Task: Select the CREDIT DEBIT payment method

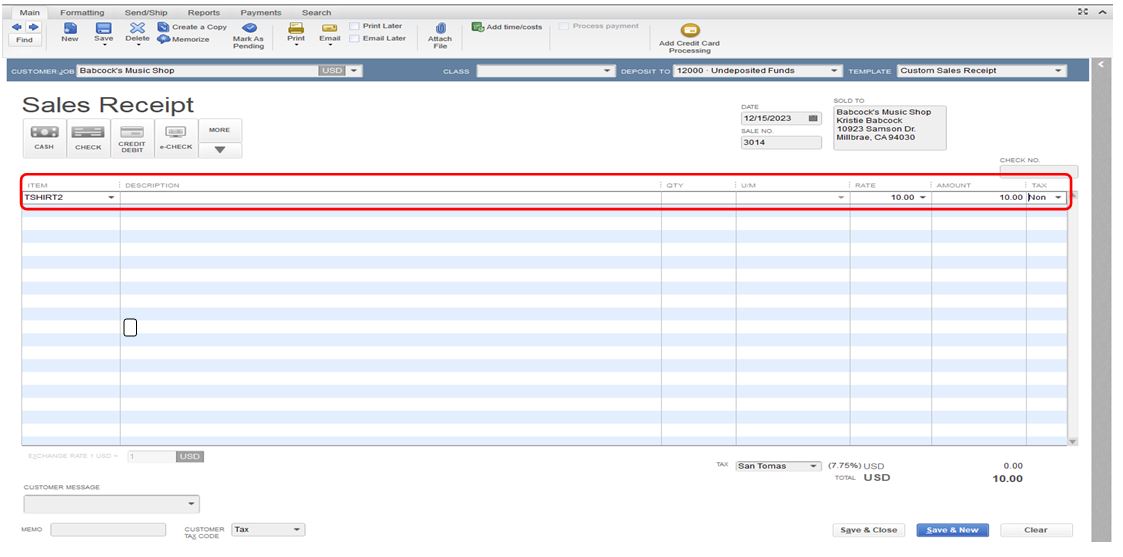Action: click(x=132, y=138)
